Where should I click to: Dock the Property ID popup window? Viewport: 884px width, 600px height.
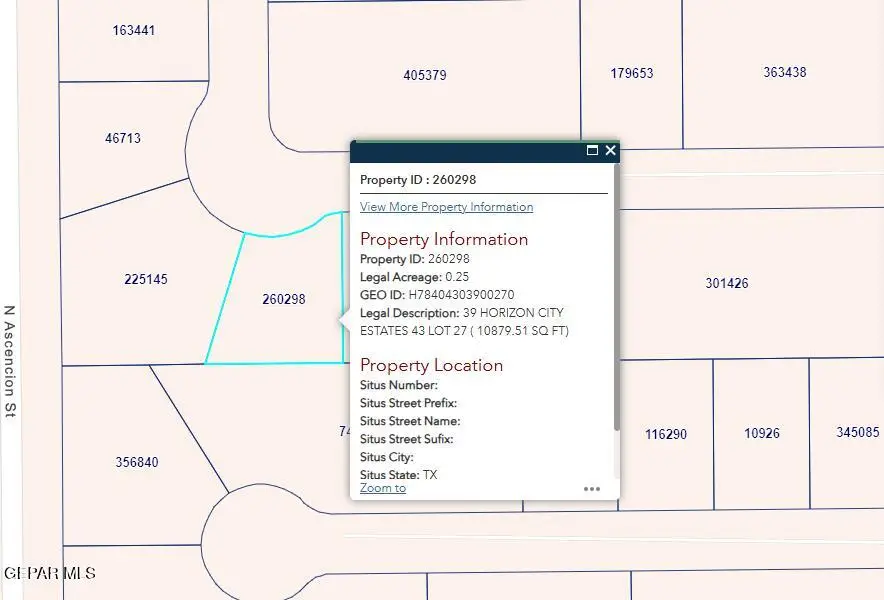point(593,150)
